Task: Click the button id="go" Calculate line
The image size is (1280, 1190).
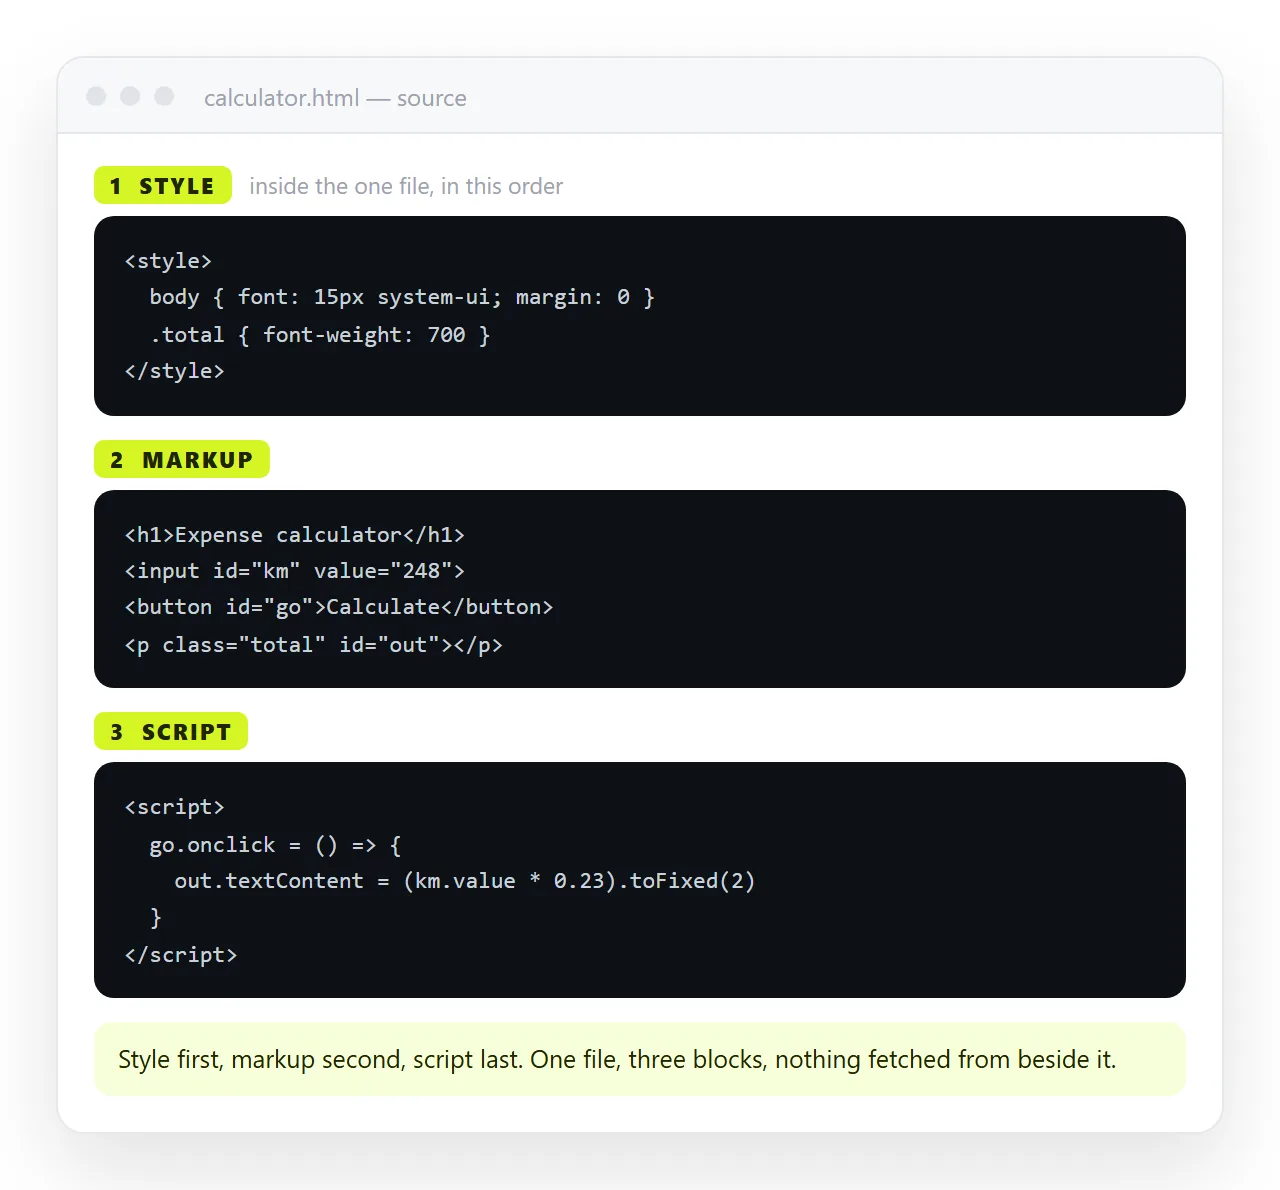Action: [339, 607]
